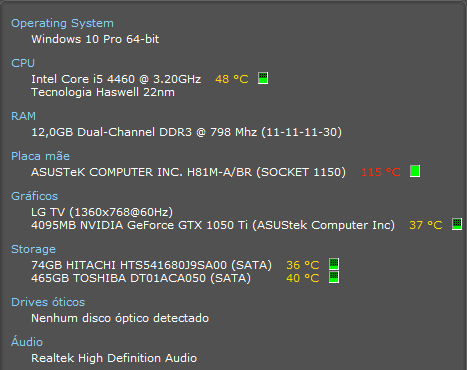This screenshot has width=467, height=370.
Task: Select the LG TV display entry
Action: pos(102,212)
